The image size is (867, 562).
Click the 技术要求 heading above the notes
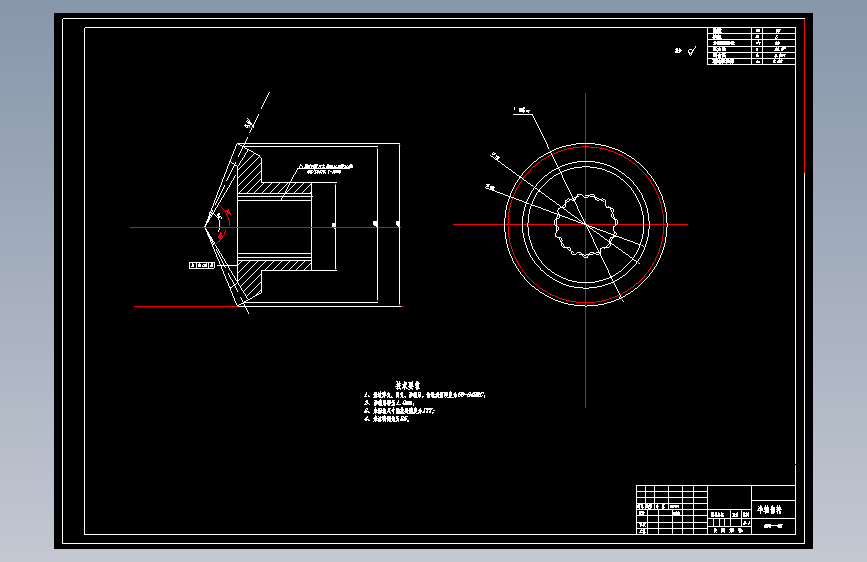tap(408, 385)
